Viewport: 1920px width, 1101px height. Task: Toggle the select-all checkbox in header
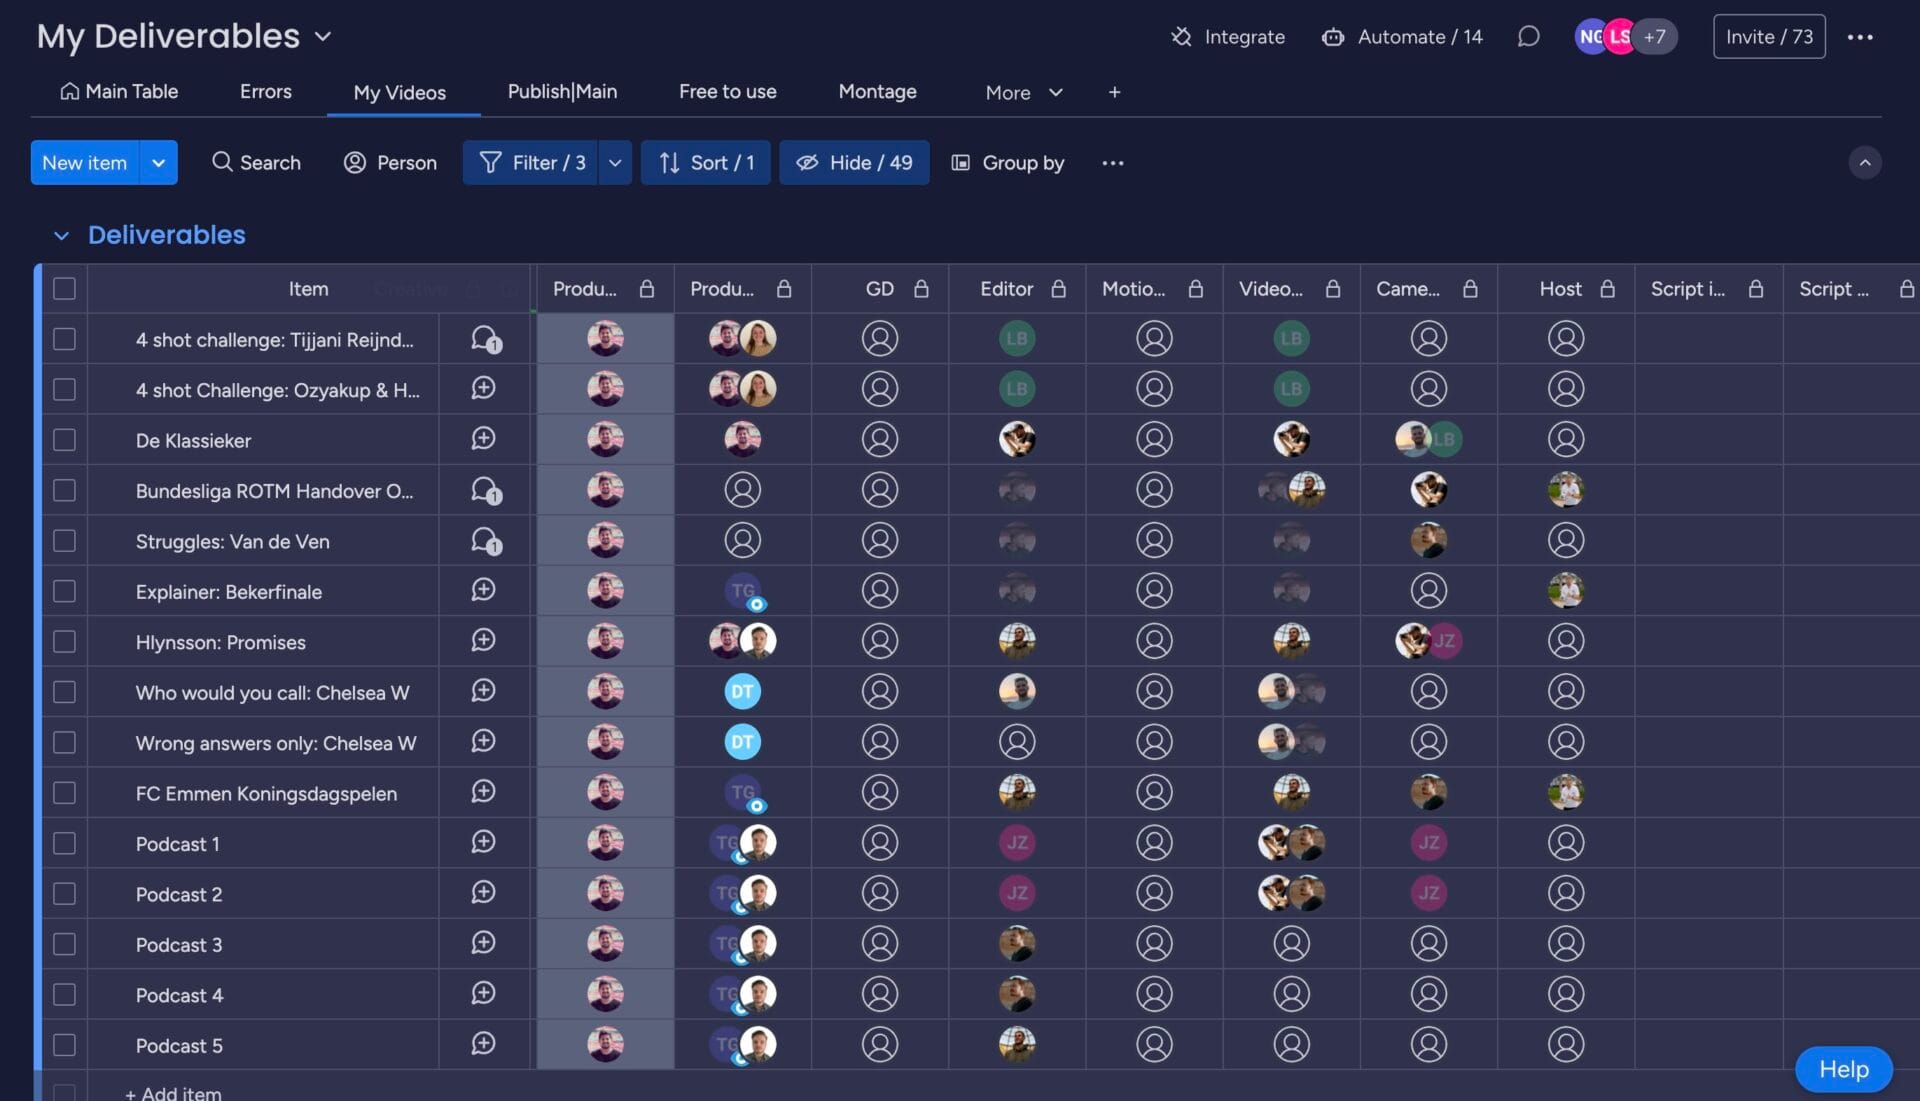64,289
